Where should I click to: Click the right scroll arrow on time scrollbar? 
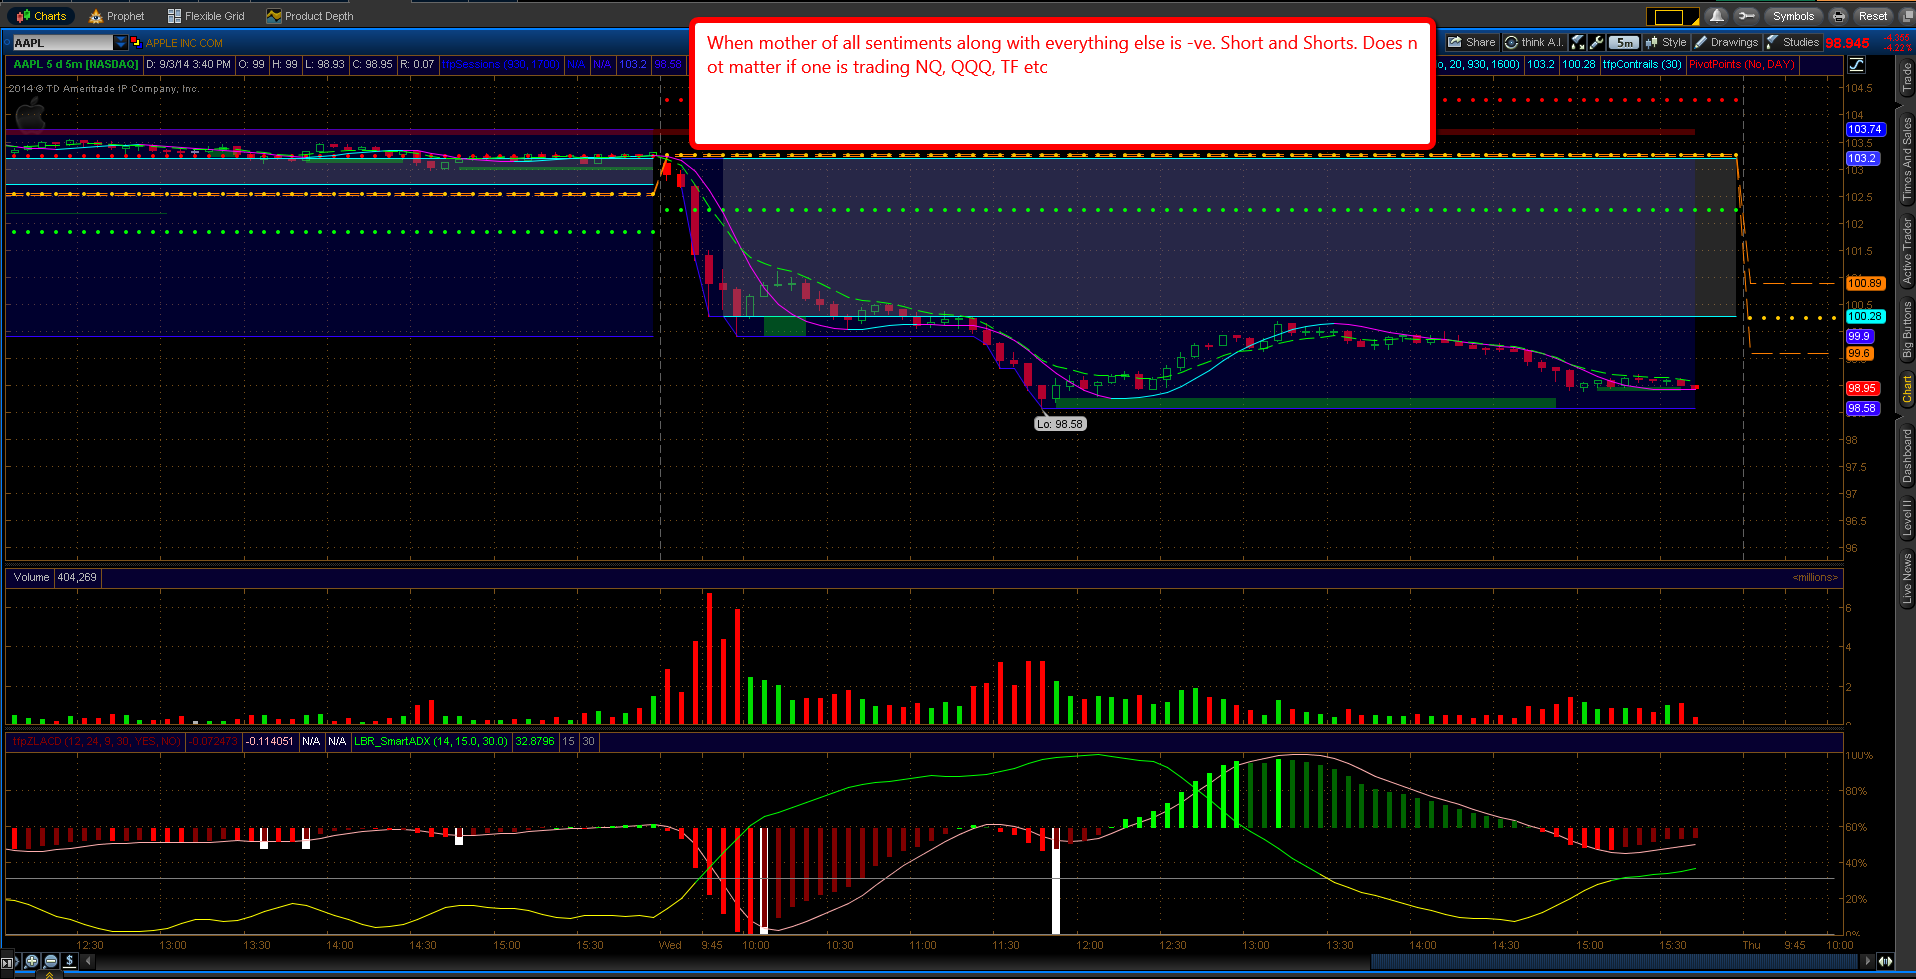pos(1867,961)
